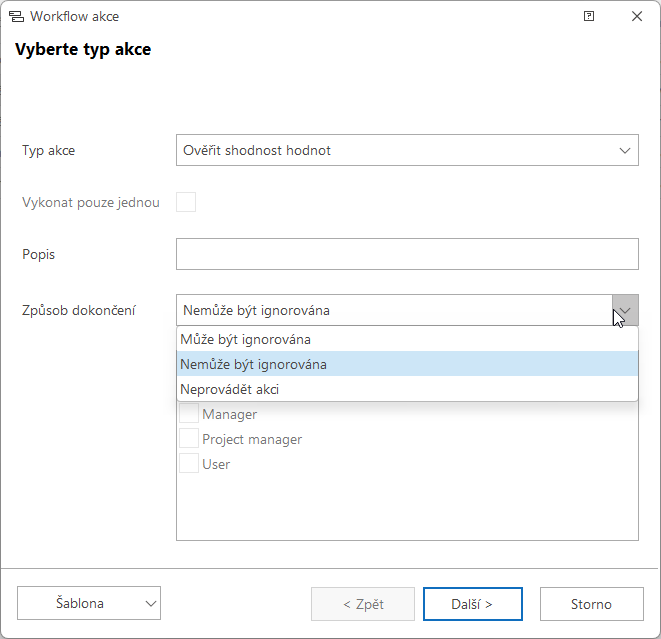Choose Nemůže být ignorována from list
Viewport: 661px width, 639px height.
pos(407,364)
